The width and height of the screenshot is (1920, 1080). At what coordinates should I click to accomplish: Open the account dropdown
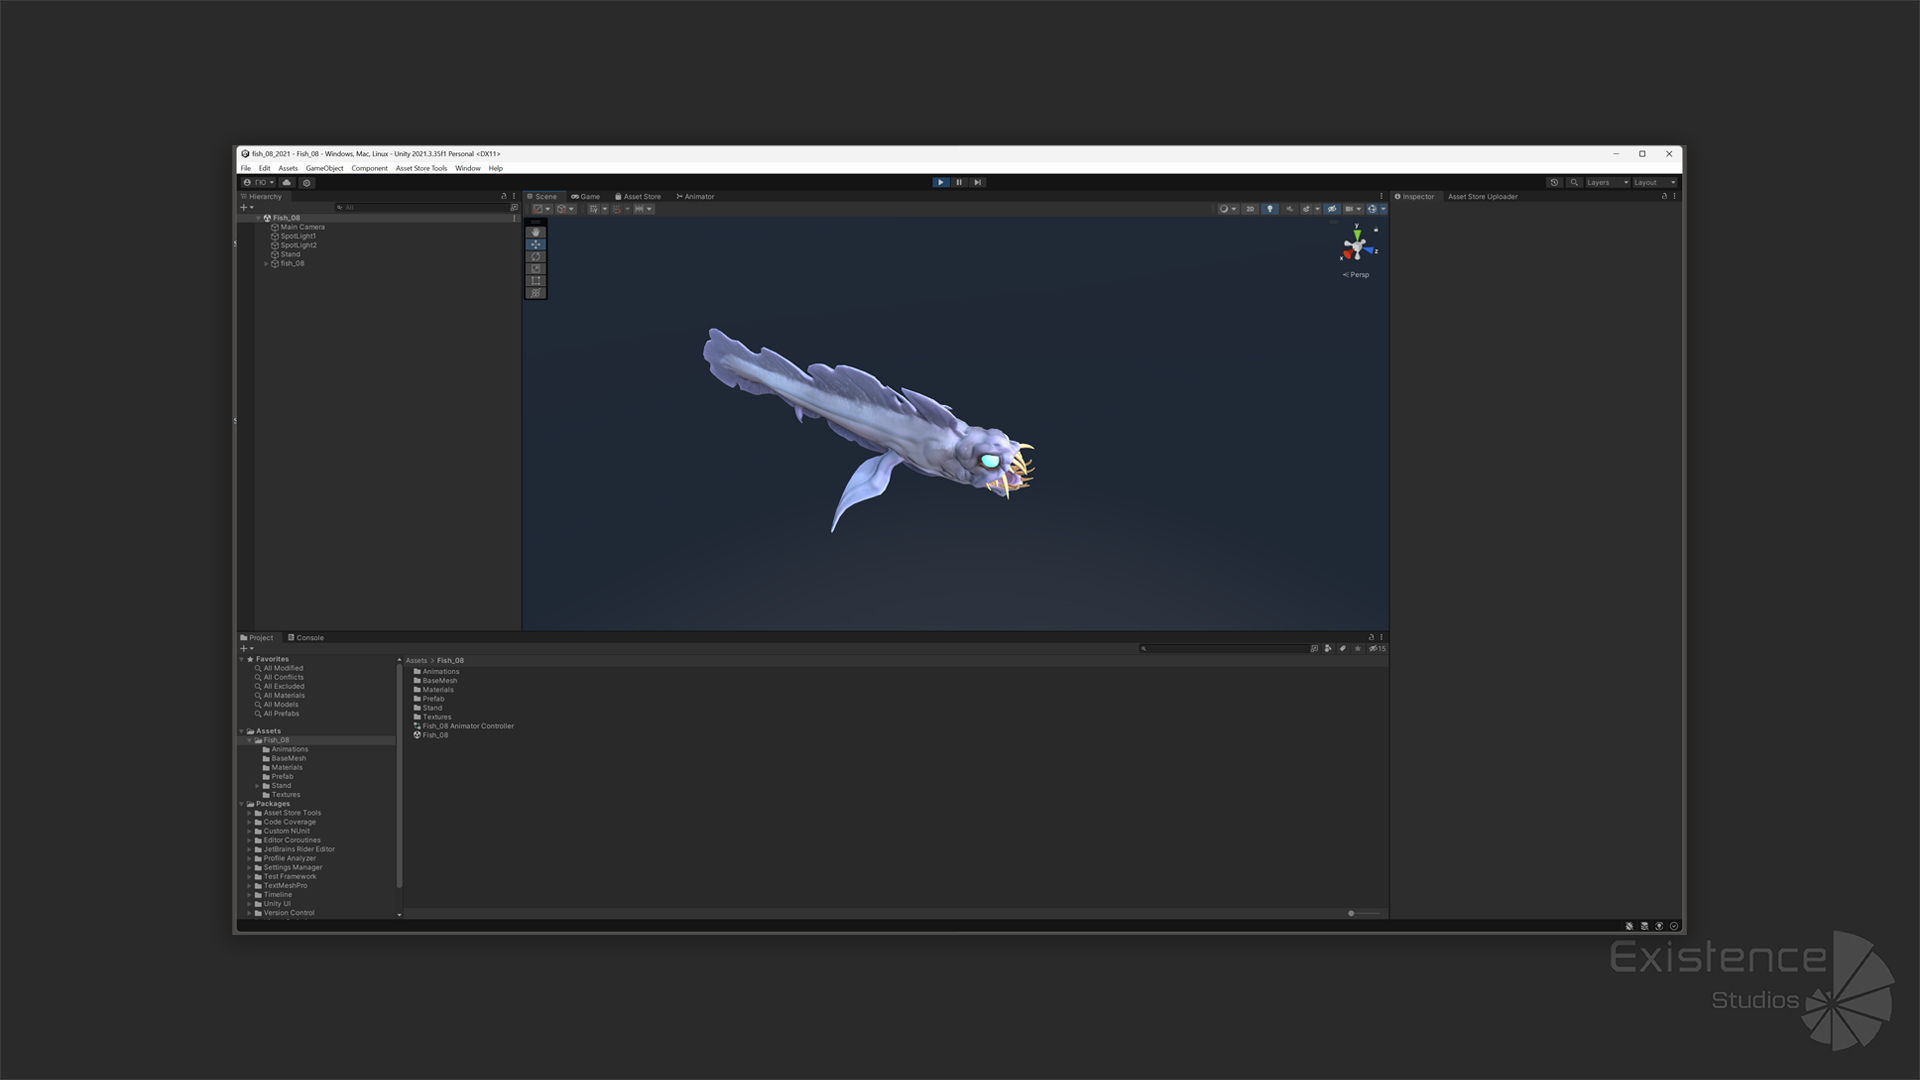click(x=258, y=183)
